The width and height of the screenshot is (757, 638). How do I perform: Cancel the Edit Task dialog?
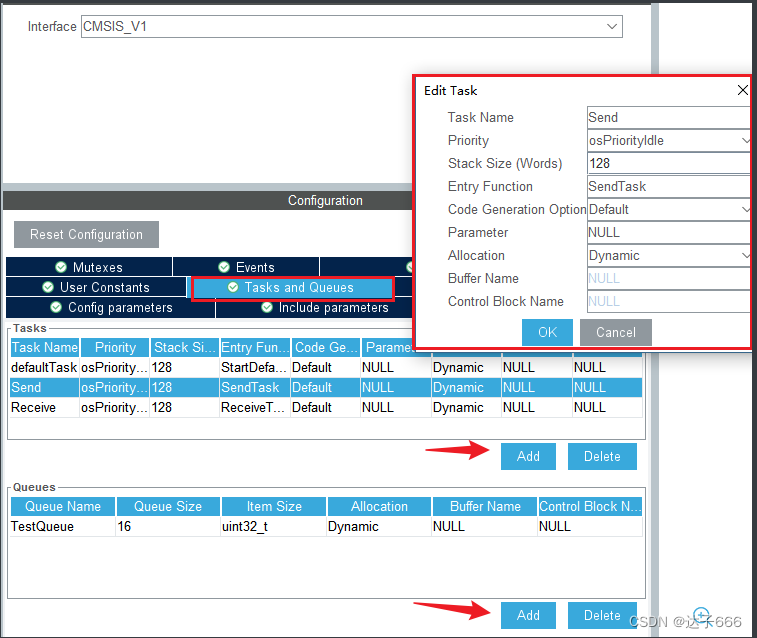tap(616, 332)
